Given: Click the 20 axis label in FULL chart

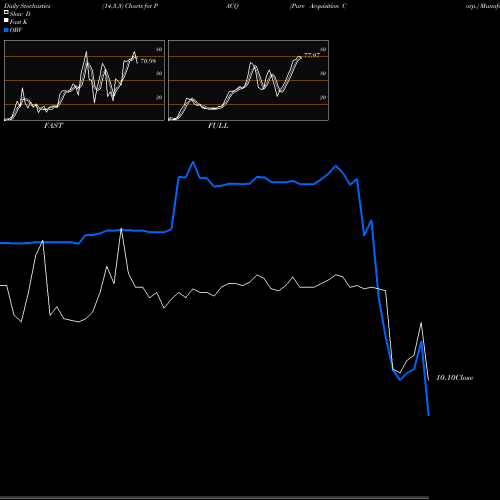Looking at the screenshot, I should (323, 97).
